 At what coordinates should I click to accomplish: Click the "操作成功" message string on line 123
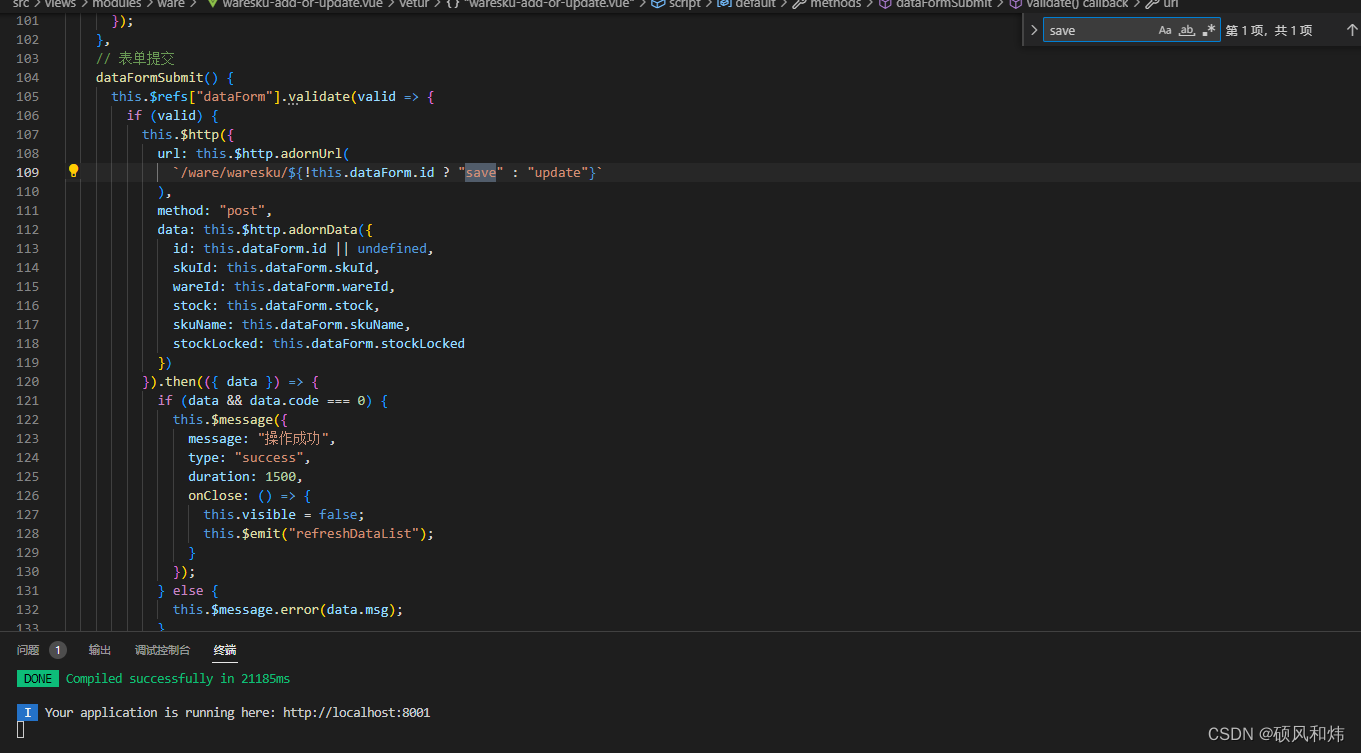(293, 438)
